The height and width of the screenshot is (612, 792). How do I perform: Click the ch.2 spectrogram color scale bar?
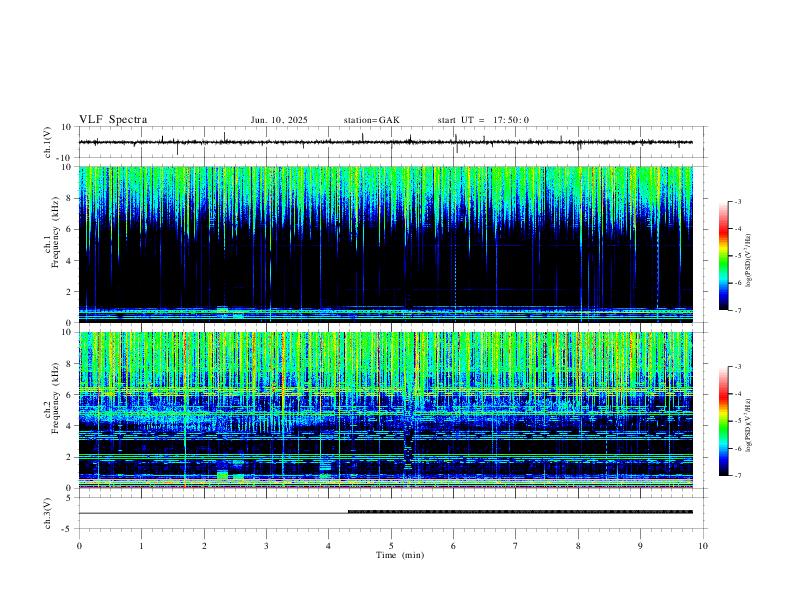pos(723,421)
